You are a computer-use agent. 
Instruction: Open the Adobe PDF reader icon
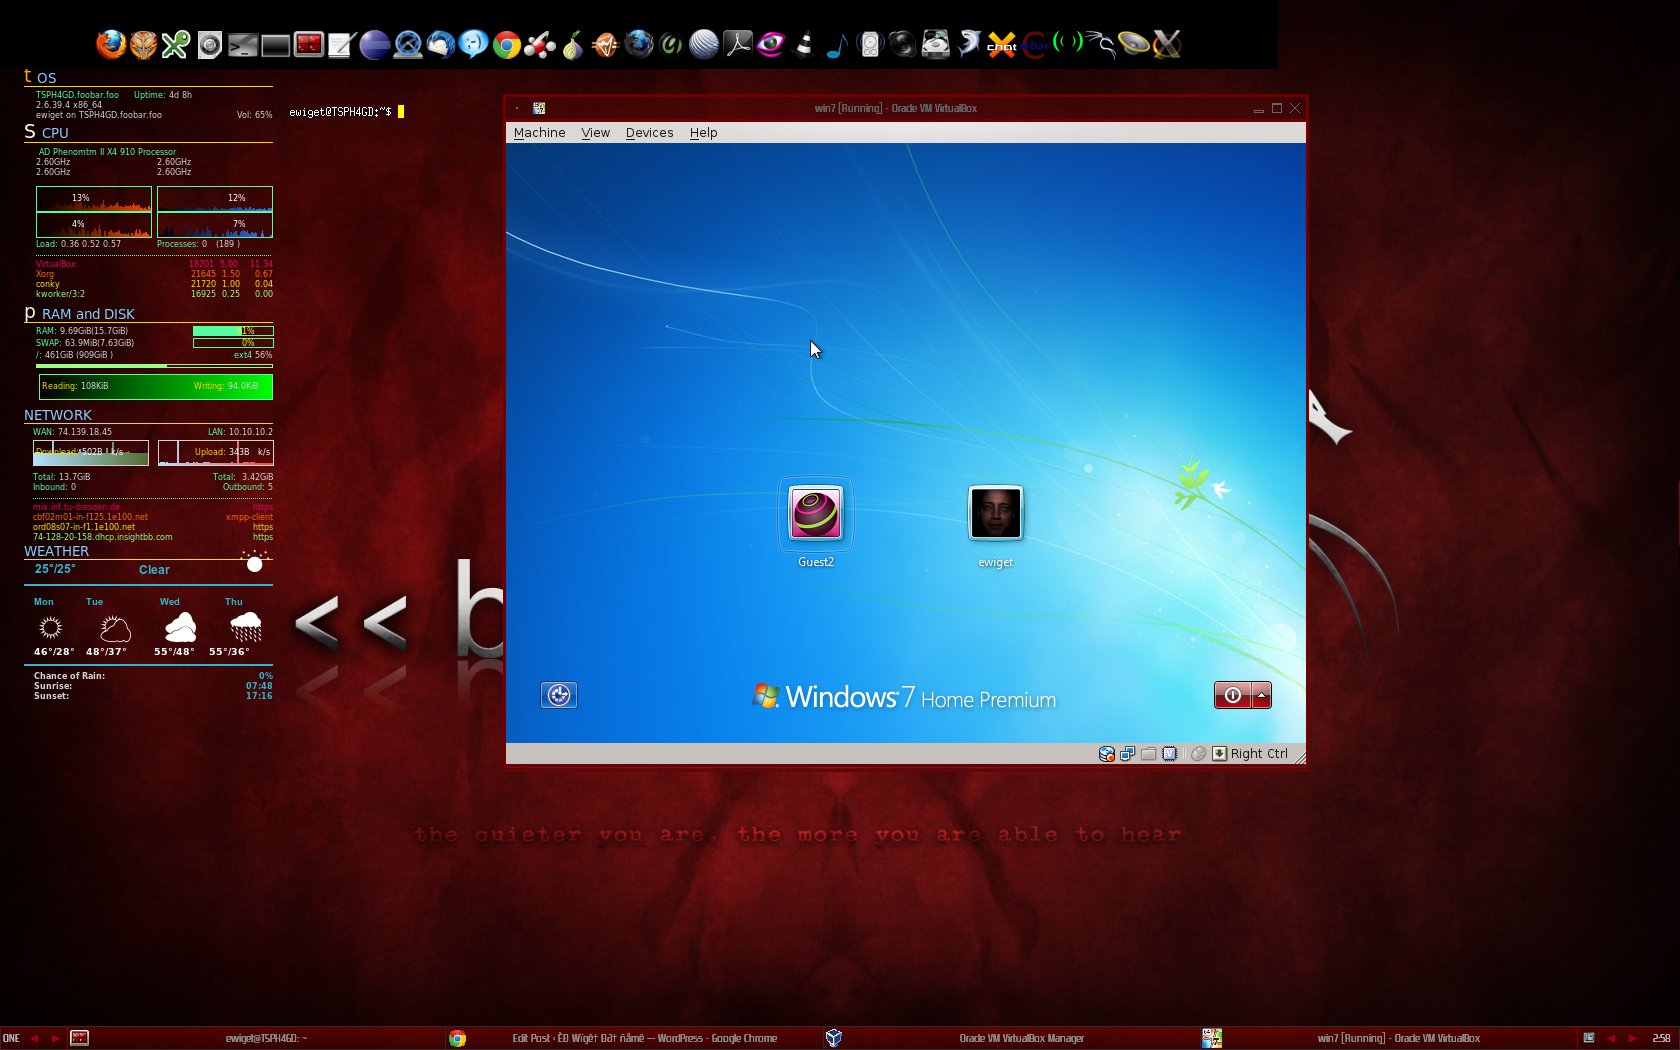point(737,44)
